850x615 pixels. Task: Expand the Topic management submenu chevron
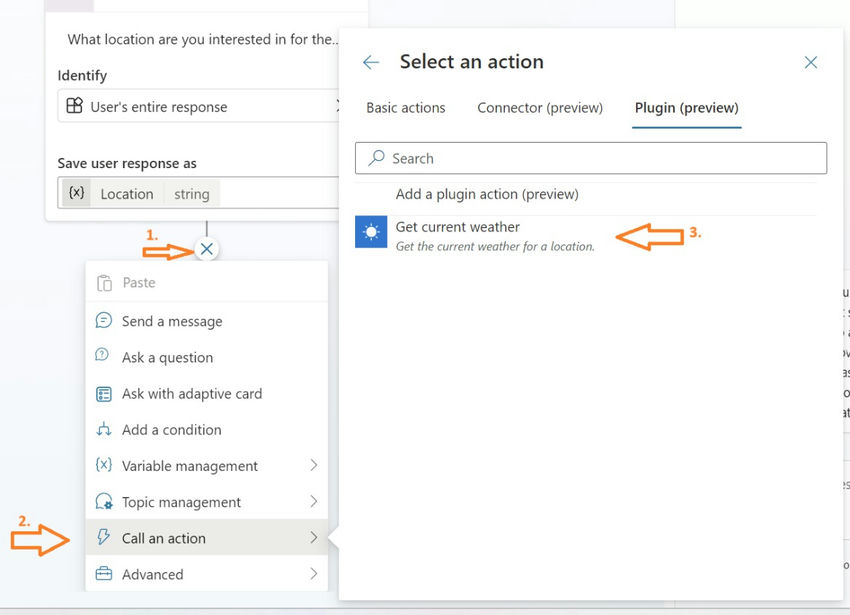click(x=313, y=502)
